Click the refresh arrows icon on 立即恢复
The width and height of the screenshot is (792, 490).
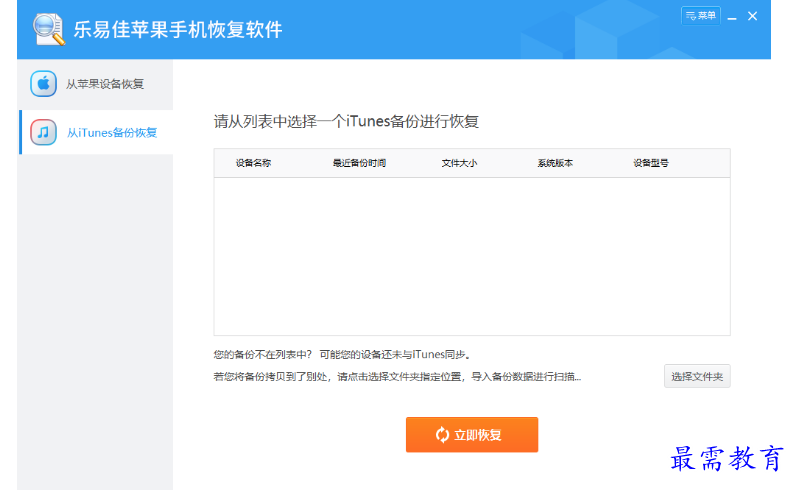[x=442, y=435]
